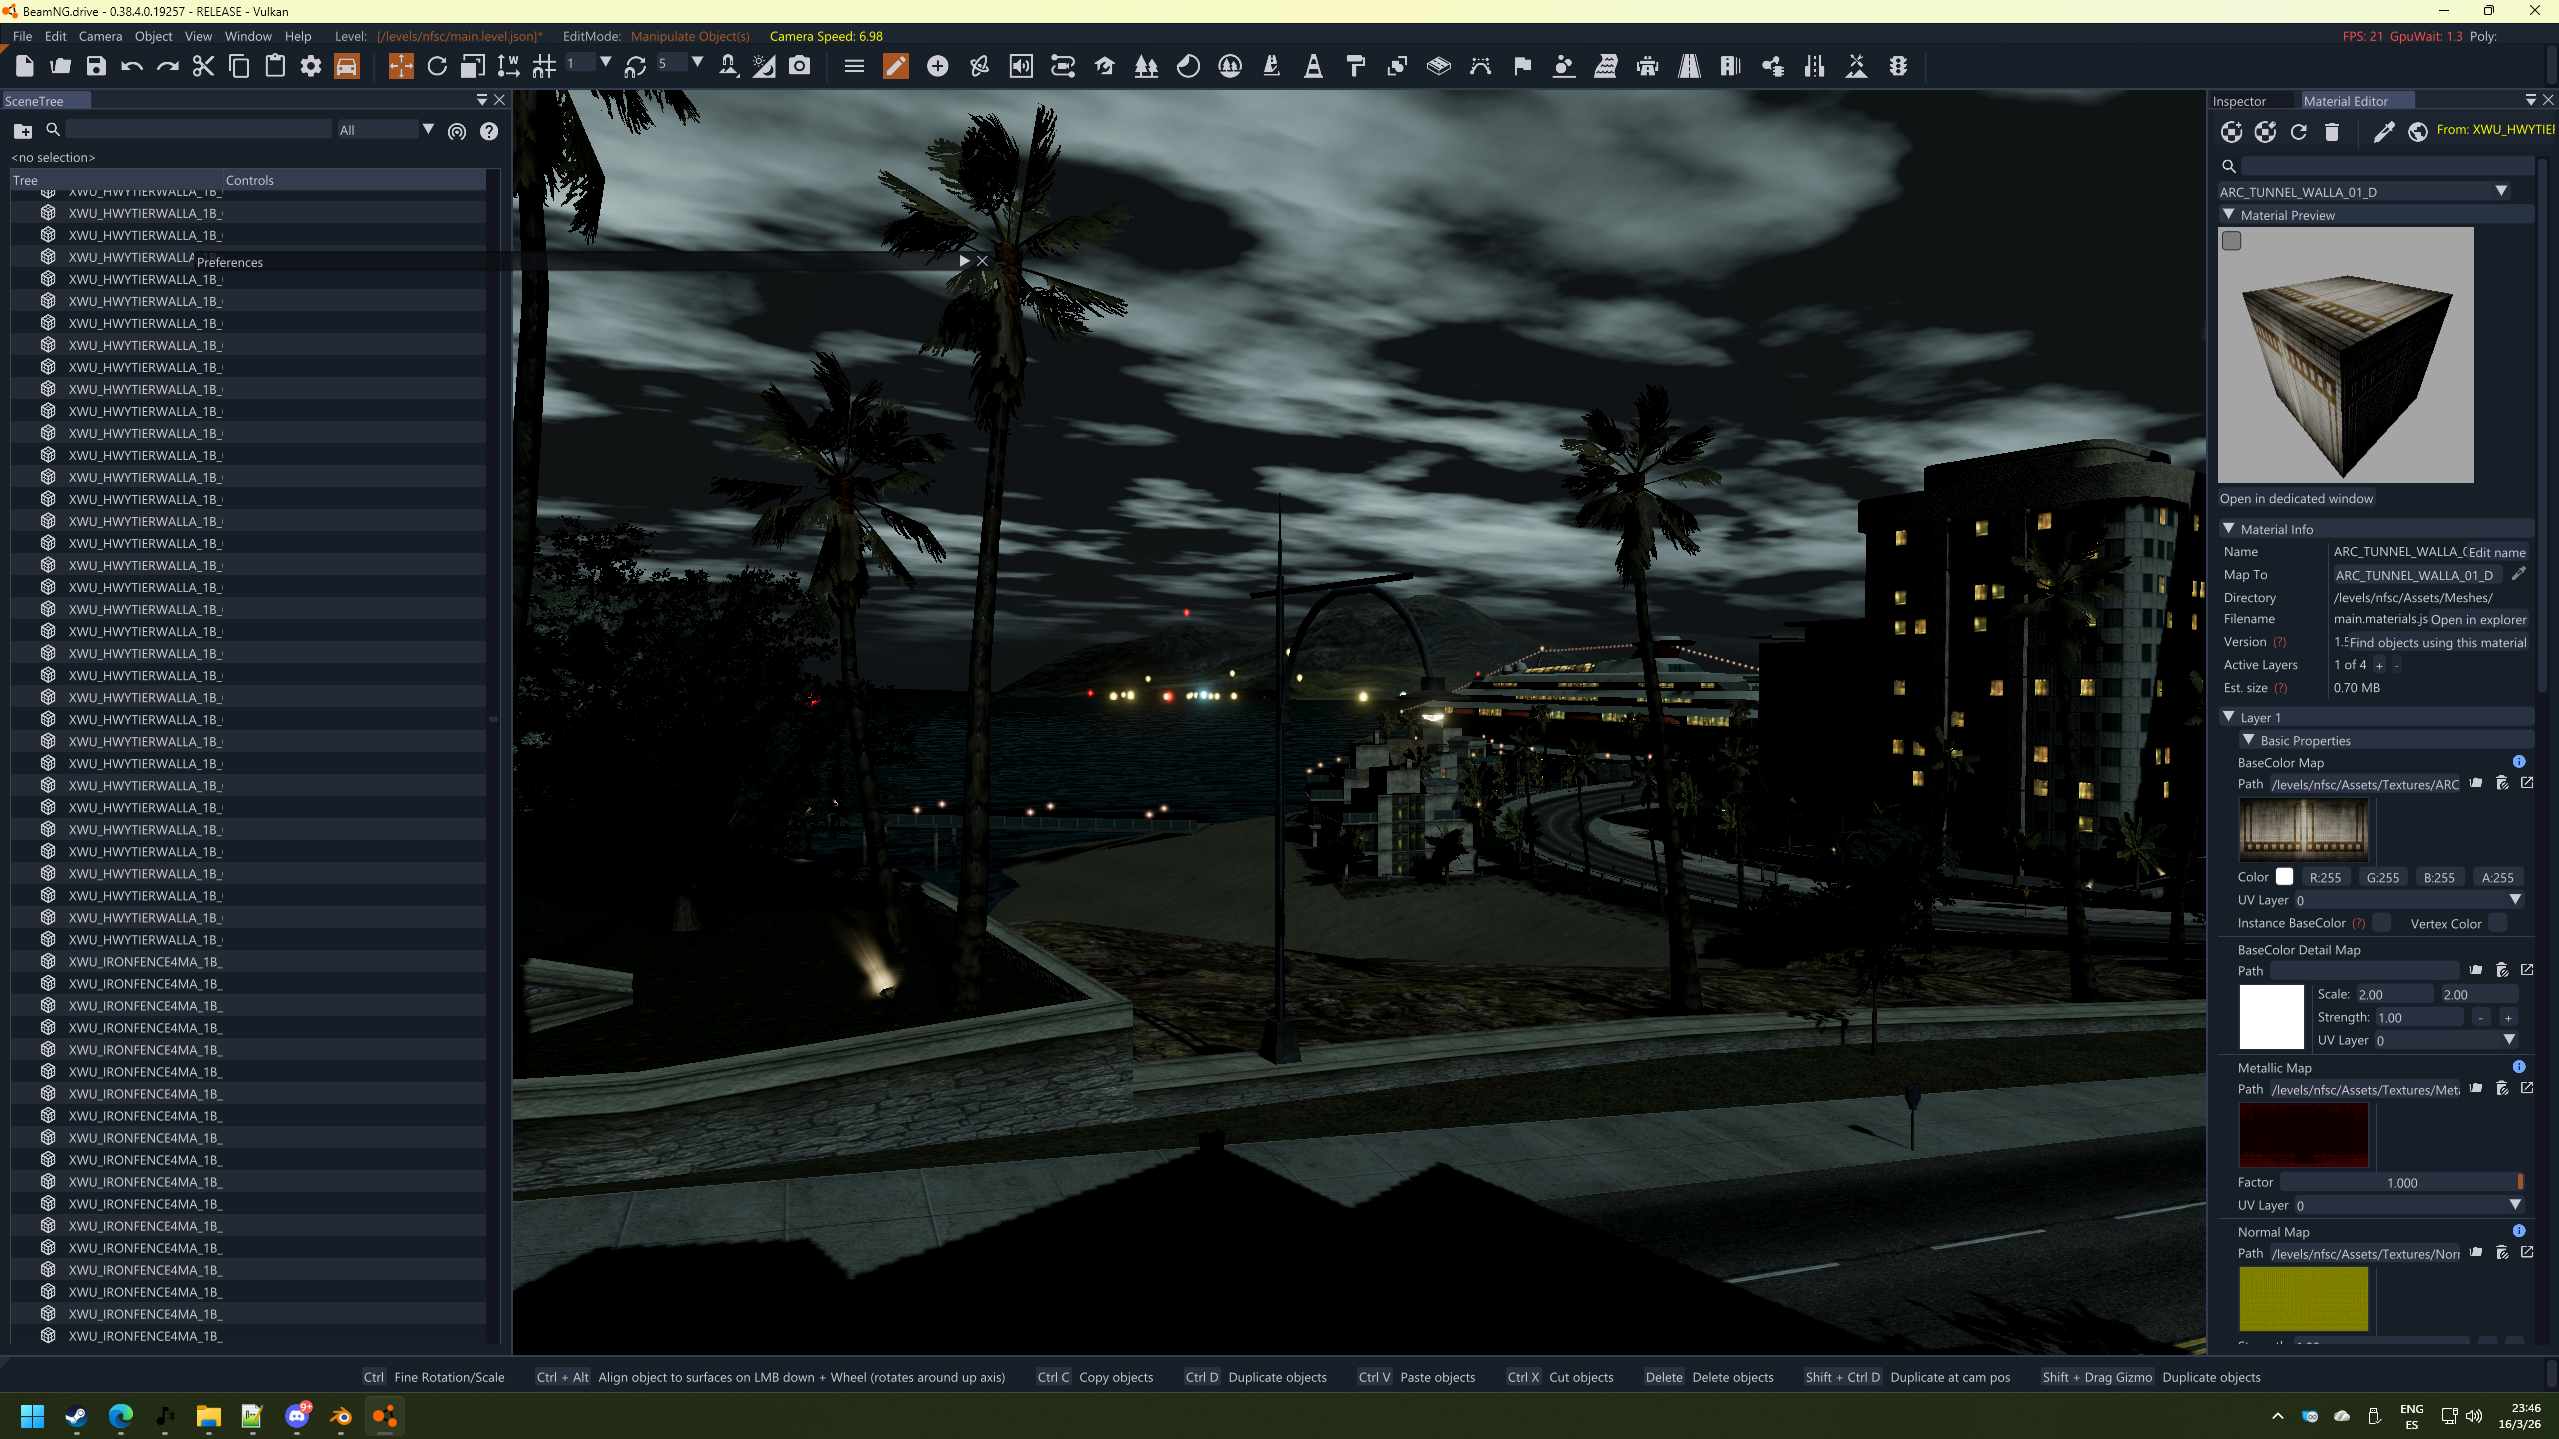The width and height of the screenshot is (2559, 1439).
Task: Switch to the Inspector tab
Action: pos(2239,101)
